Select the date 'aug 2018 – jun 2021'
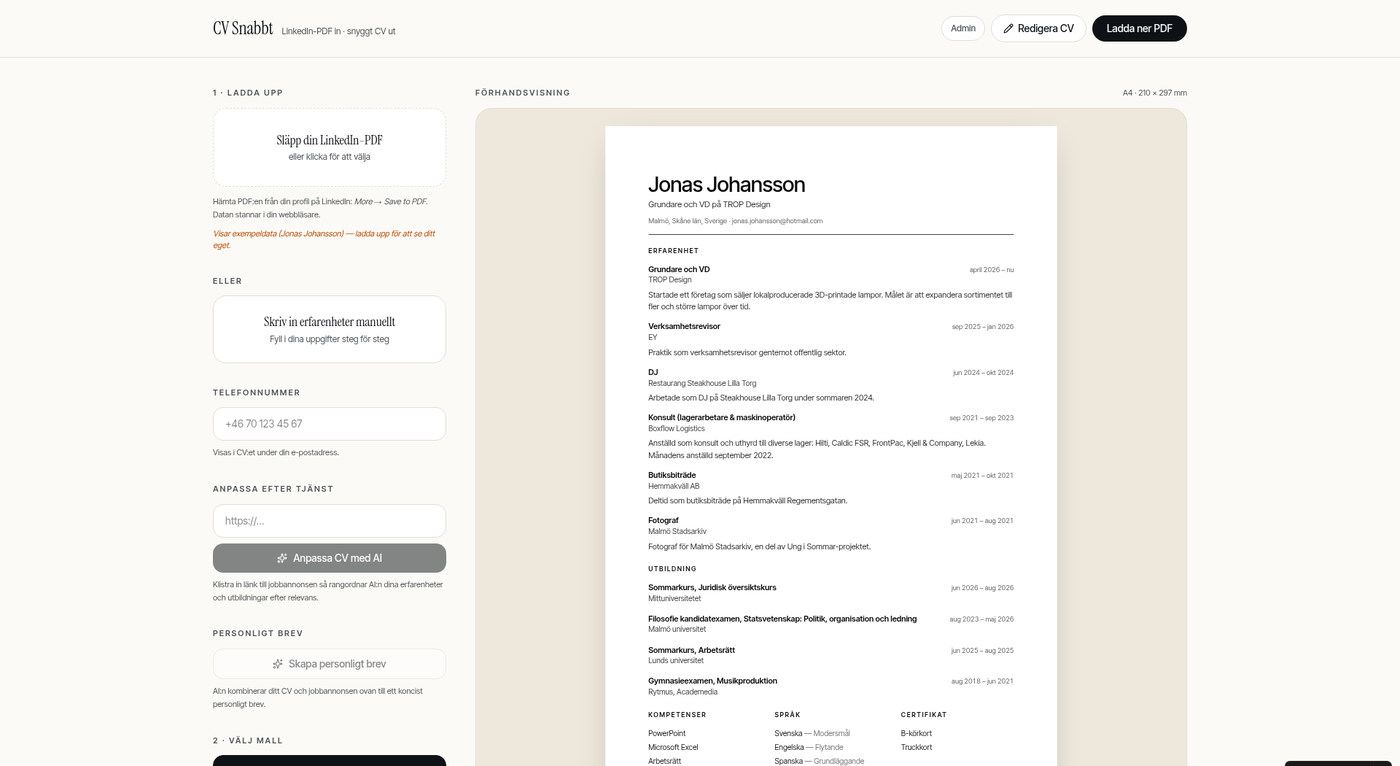Image resolution: width=1400 pixels, height=766 pixels. [982, 682]
